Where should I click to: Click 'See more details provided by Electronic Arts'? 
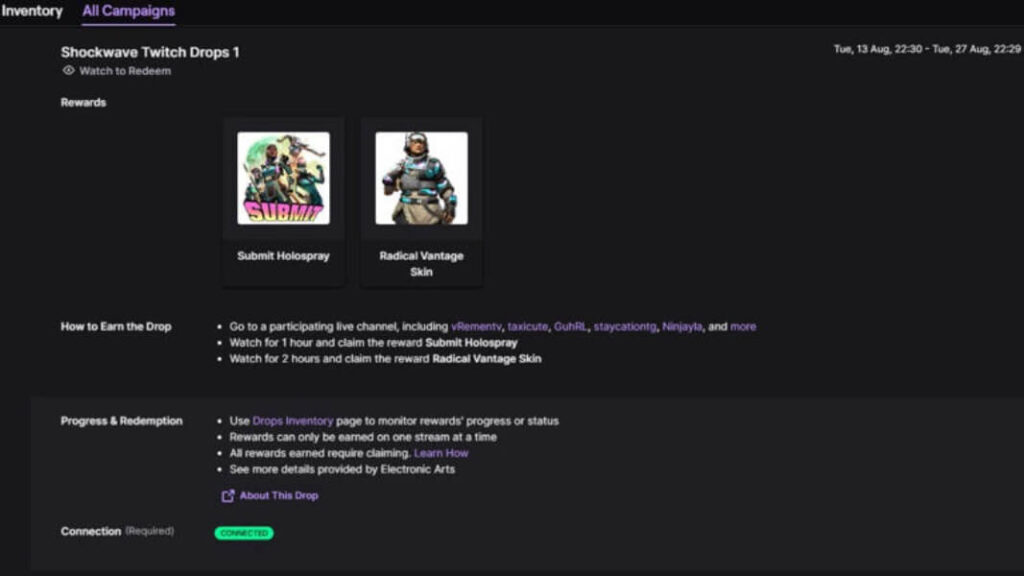coord(342,470)
